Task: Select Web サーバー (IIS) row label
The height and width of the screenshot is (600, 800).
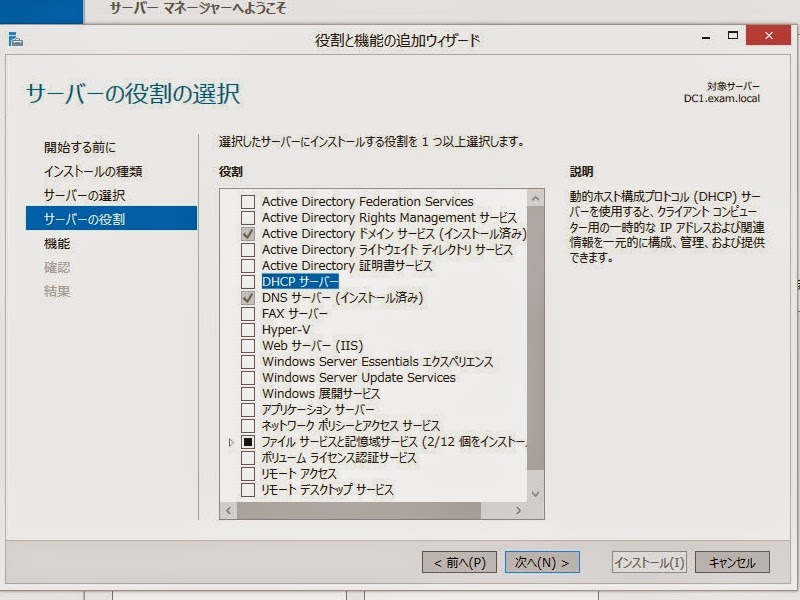Action: [x=312, y=346]
